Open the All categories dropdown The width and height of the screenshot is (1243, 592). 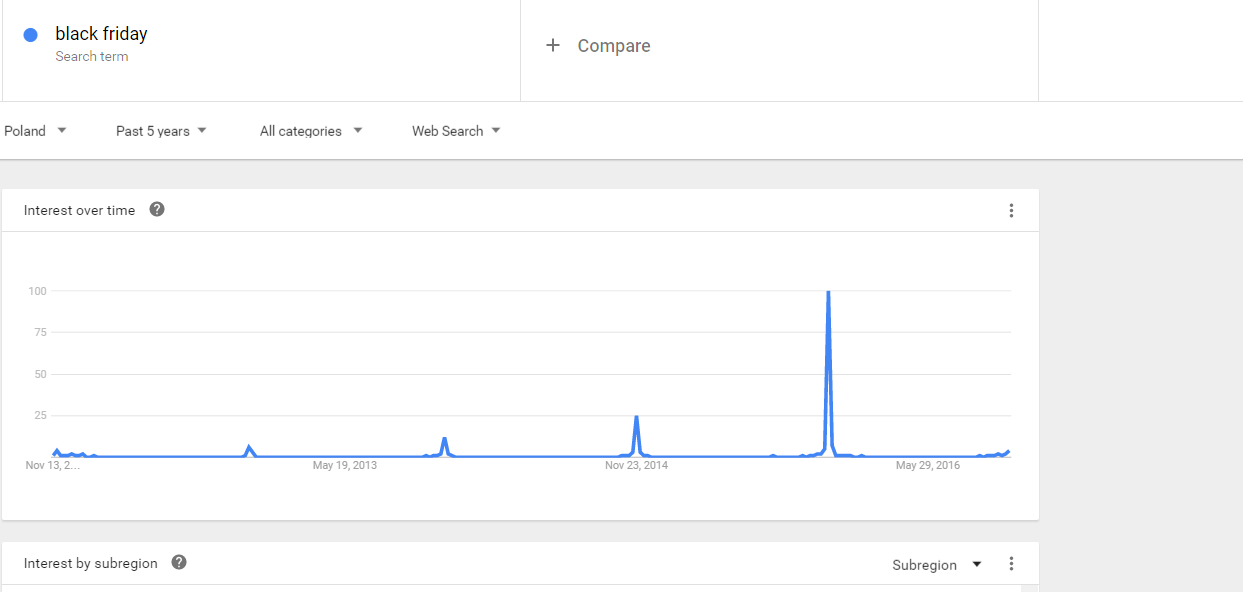pyautogui.click(x=310, y=131)
